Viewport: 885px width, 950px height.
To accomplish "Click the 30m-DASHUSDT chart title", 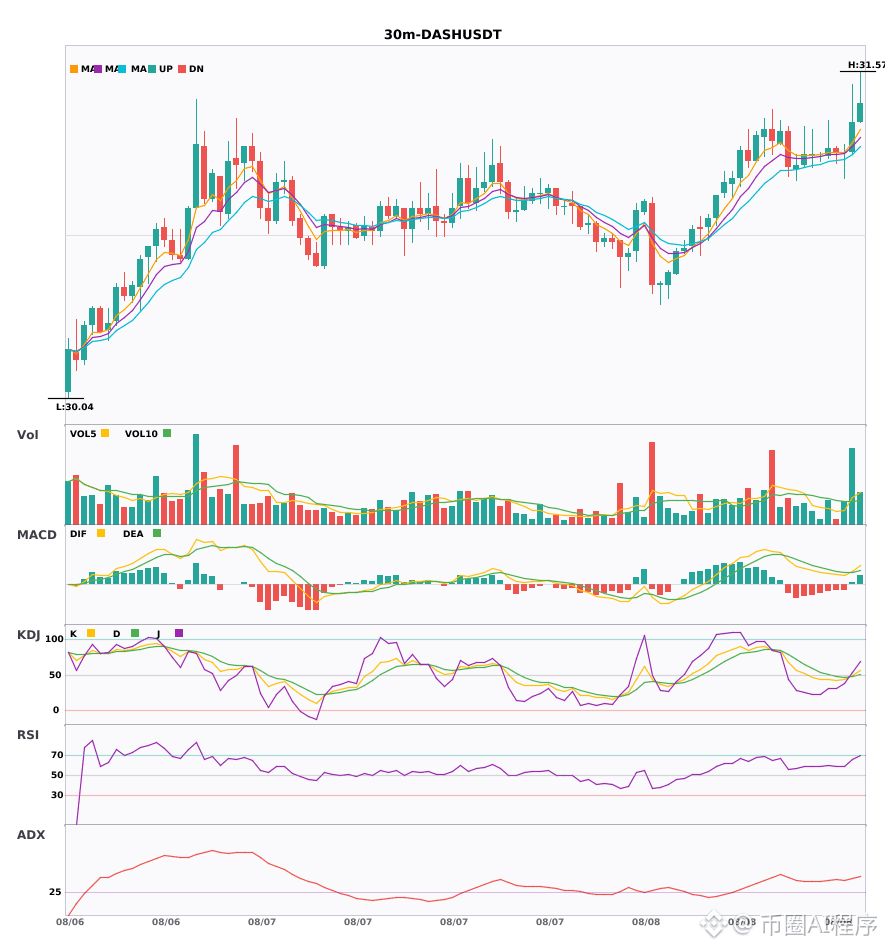I will point(443,35).
